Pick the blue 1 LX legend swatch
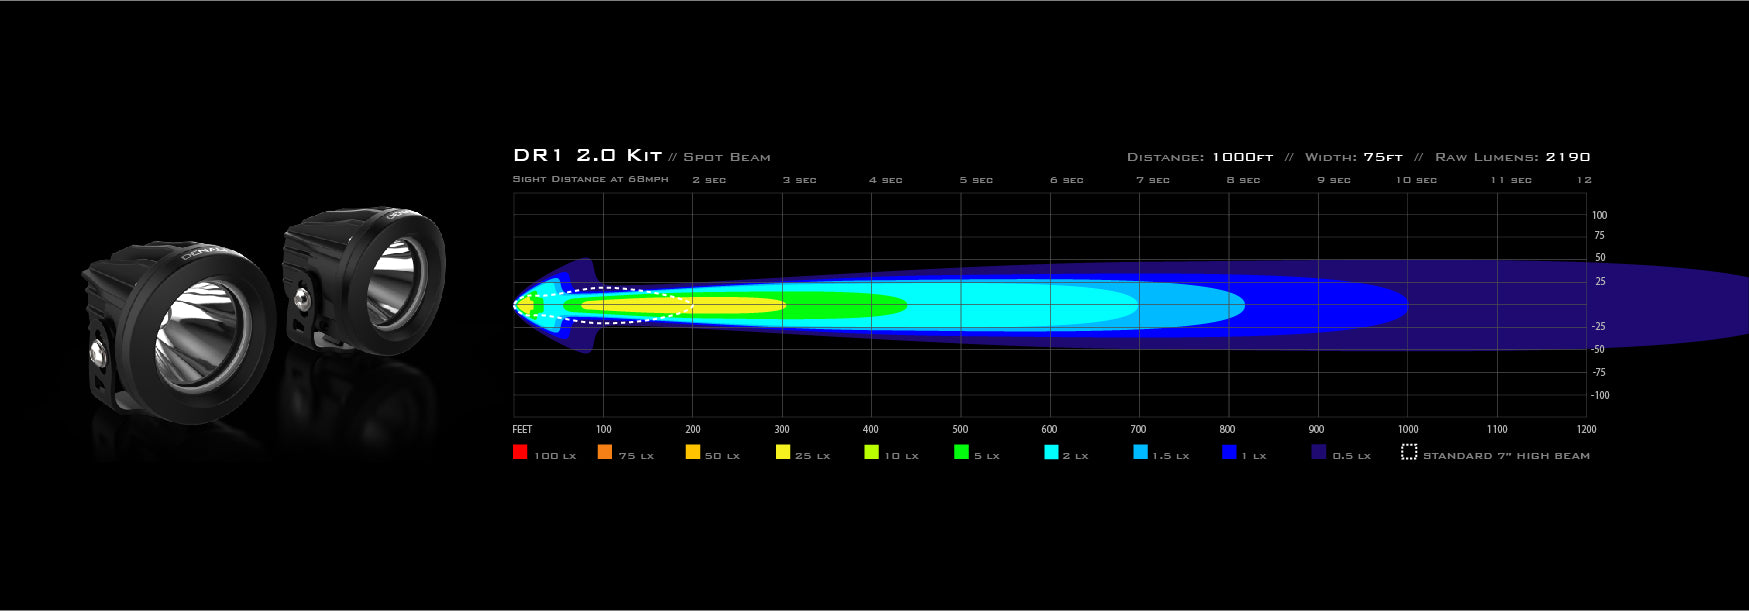 [x=1229, y=452]
